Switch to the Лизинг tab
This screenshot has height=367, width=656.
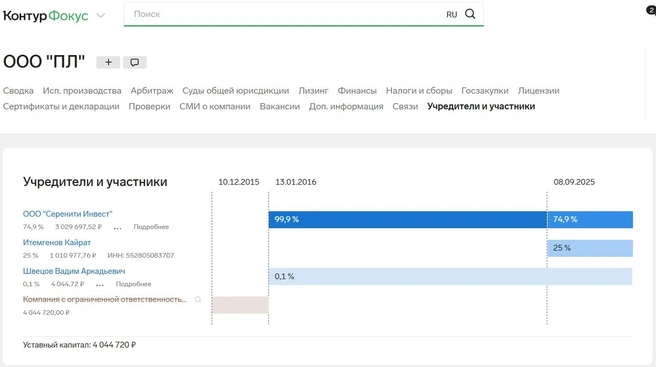click(x=313, y=90)
